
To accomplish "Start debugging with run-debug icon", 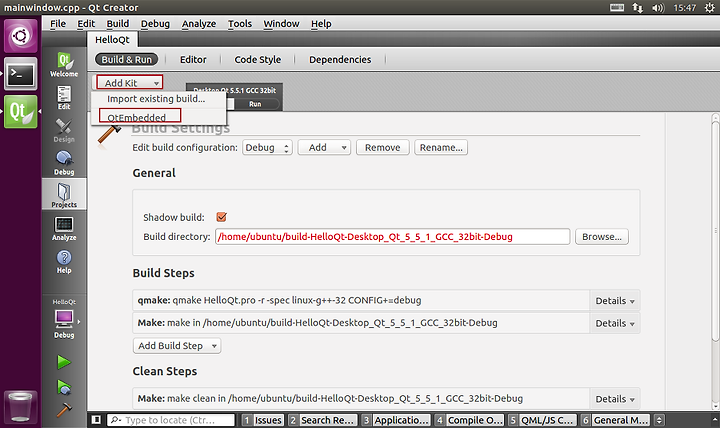I will pos(64,387).
